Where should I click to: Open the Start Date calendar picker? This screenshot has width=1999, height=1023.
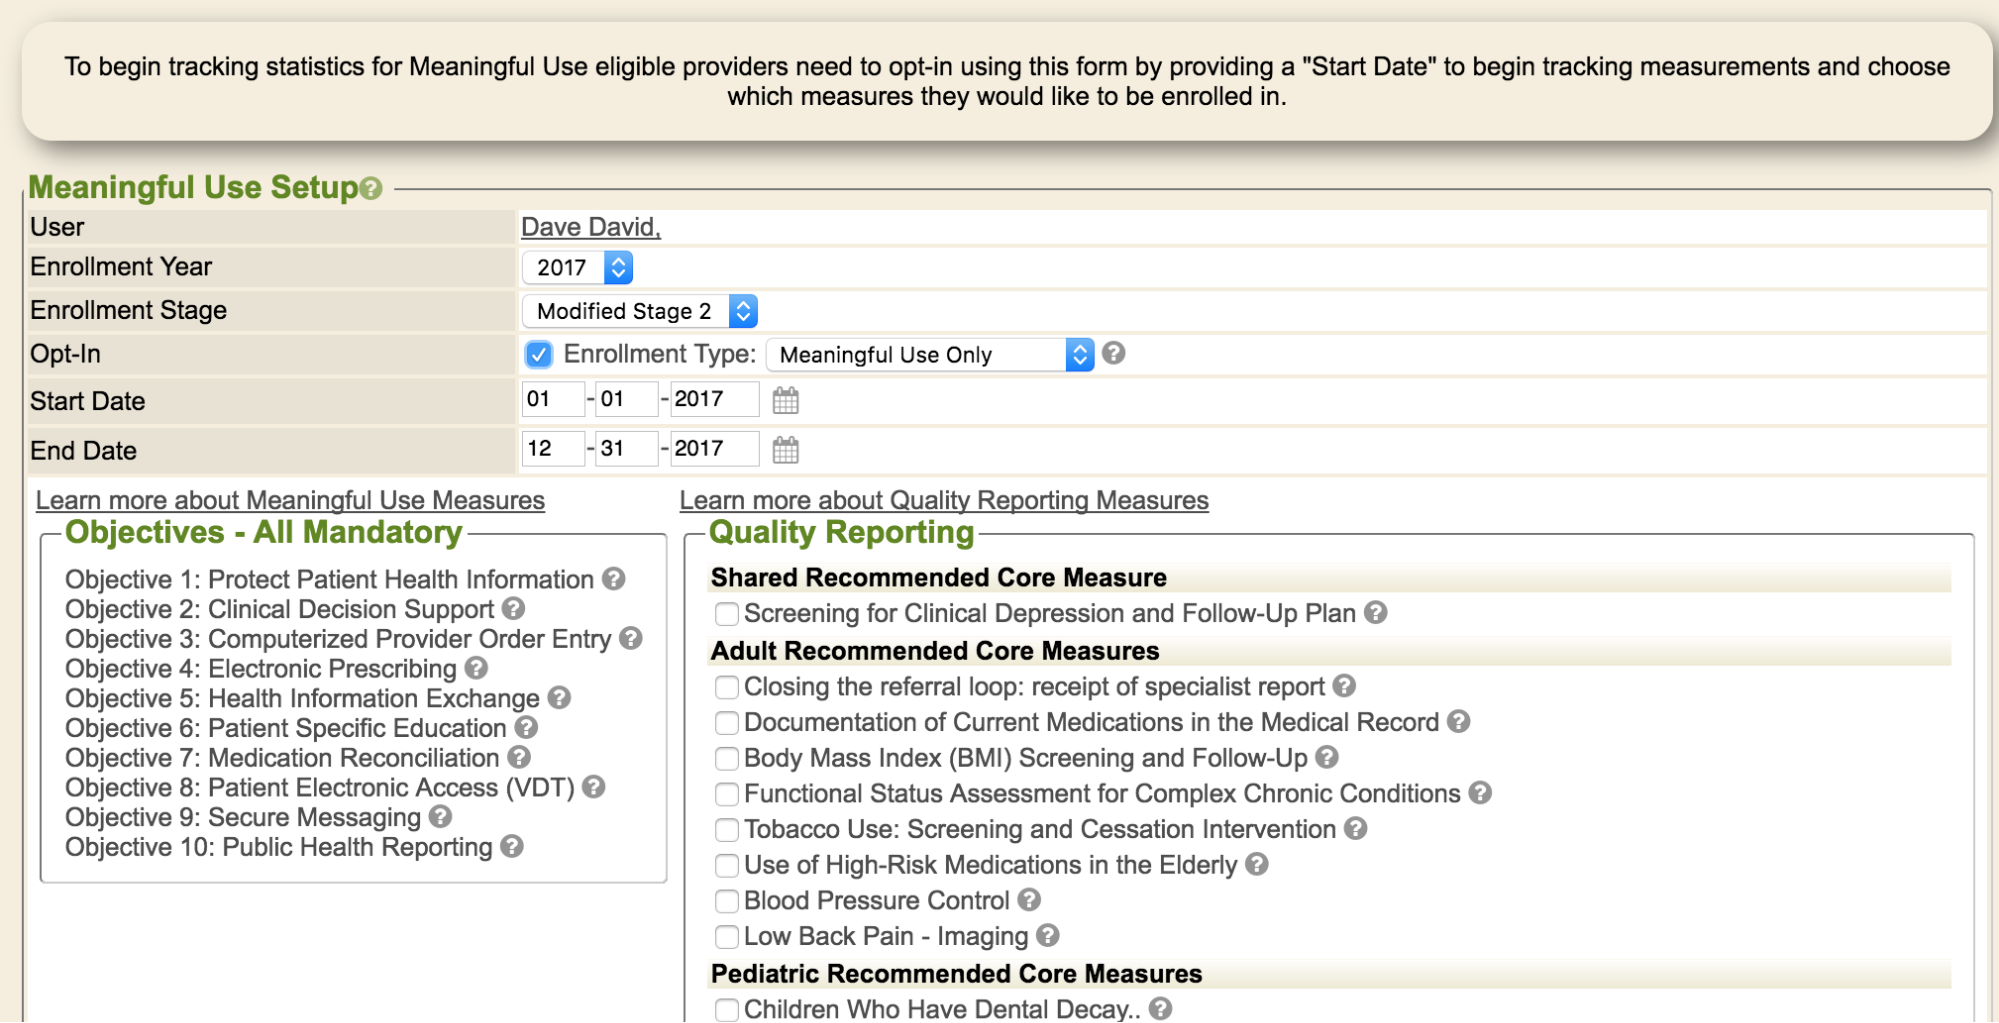coord(785,401)
